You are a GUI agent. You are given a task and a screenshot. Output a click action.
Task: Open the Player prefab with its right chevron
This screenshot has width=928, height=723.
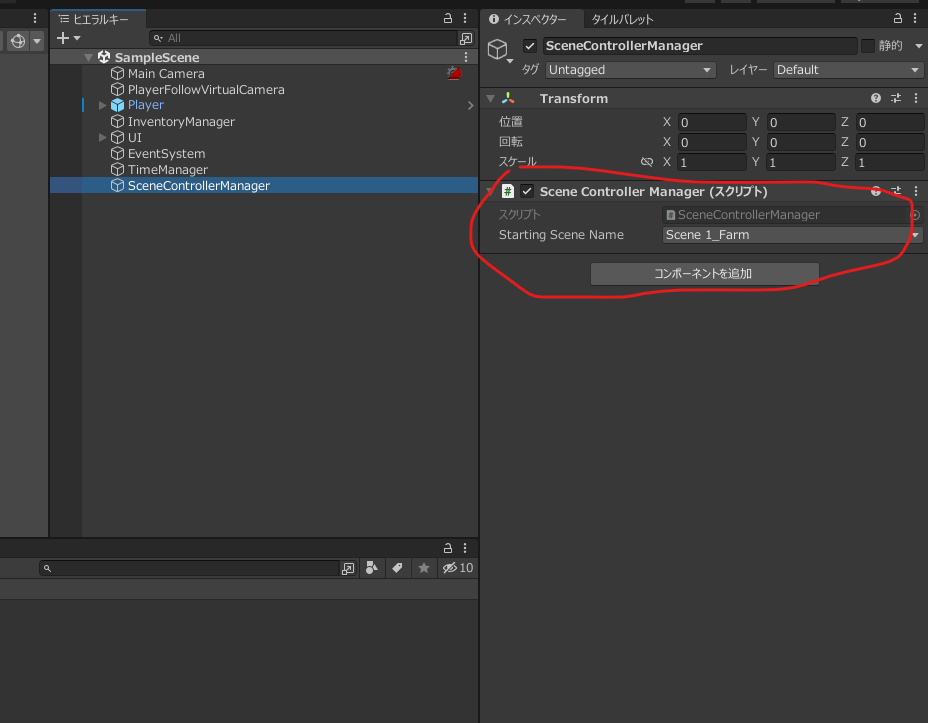click(471, 105)
